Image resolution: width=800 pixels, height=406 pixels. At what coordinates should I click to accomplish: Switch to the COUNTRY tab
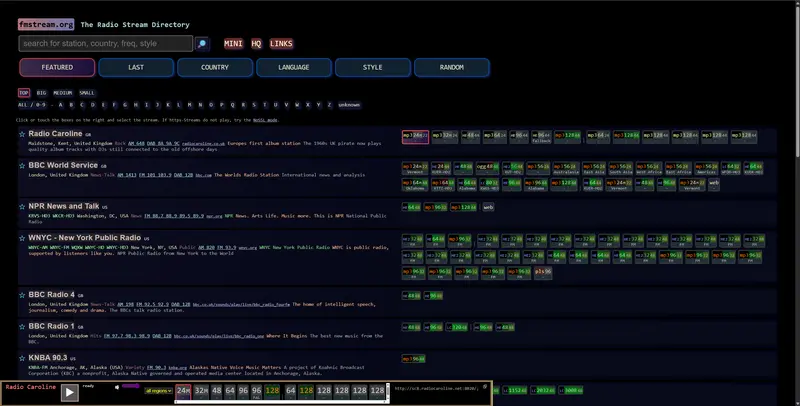tap(215, 67)
